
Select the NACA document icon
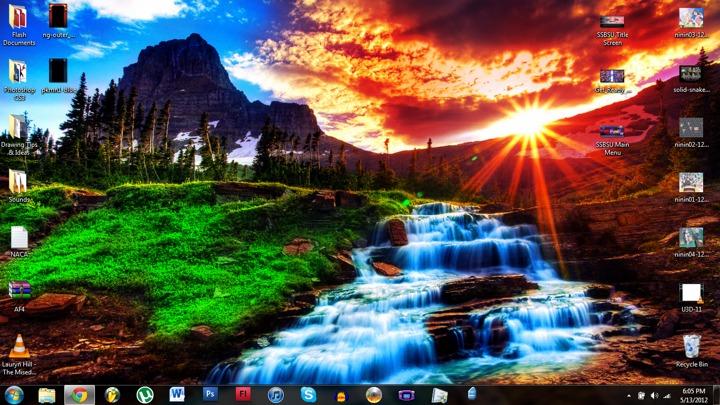19,241
